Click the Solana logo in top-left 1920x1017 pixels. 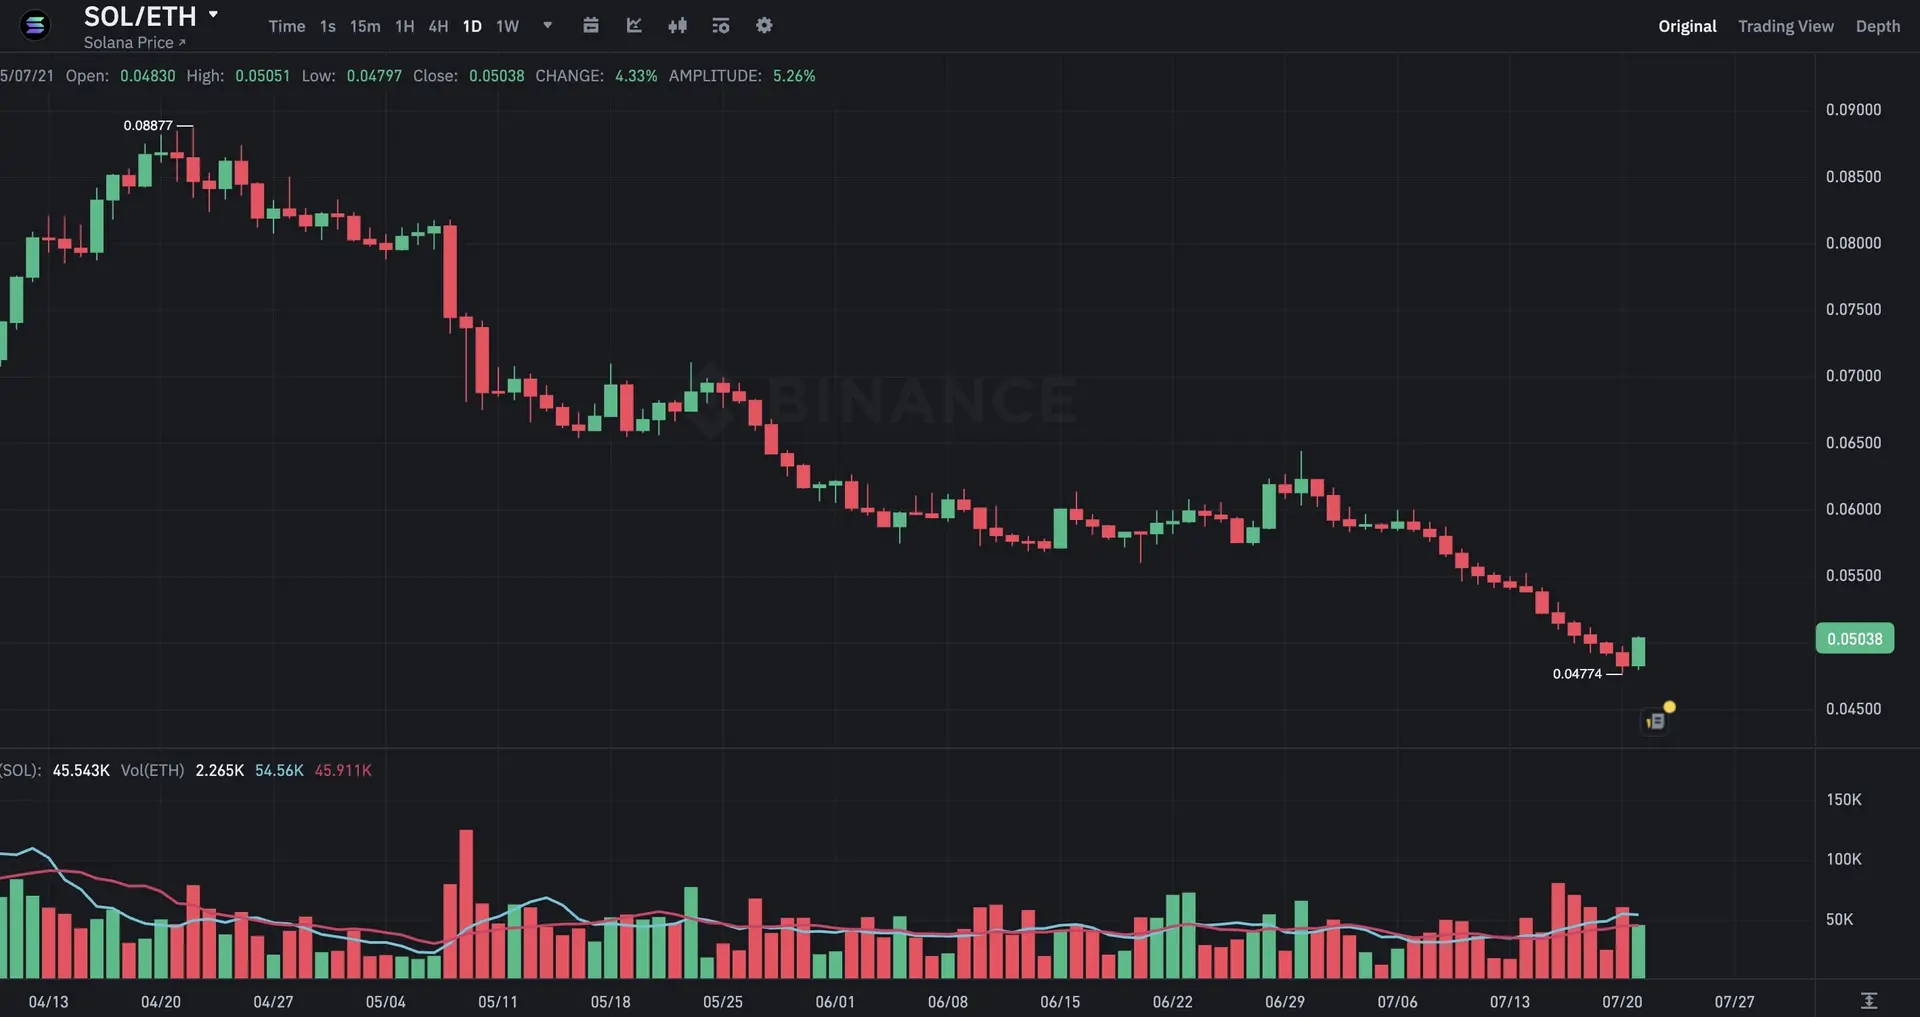34,25
